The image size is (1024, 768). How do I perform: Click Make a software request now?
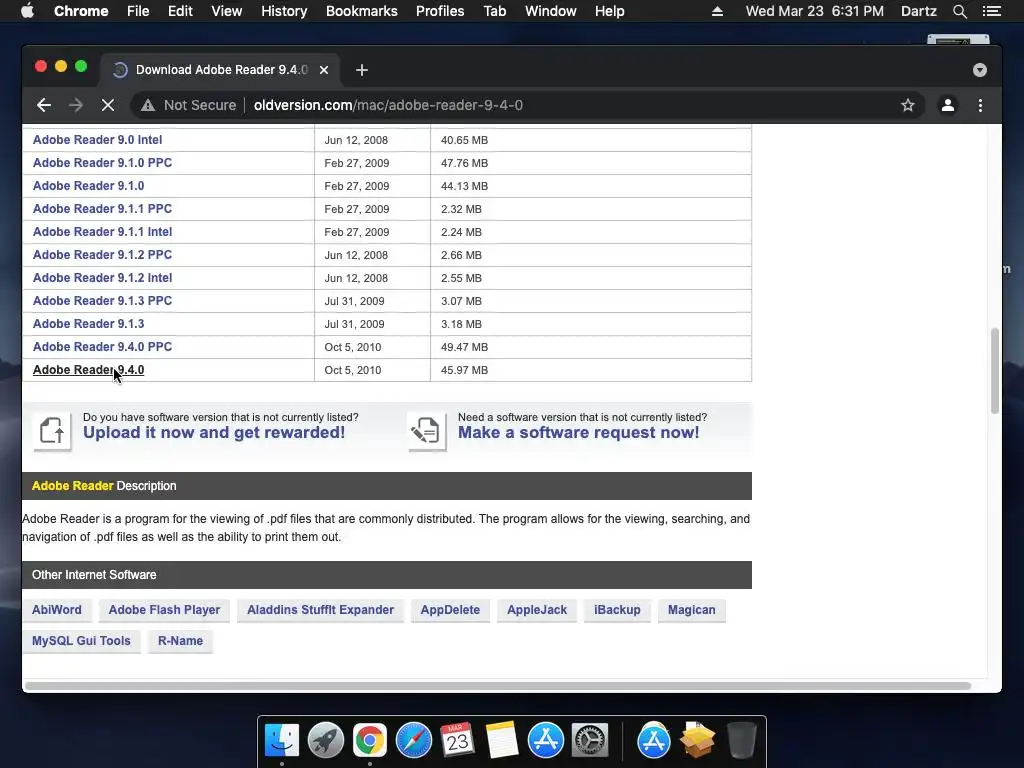[579, 432]
